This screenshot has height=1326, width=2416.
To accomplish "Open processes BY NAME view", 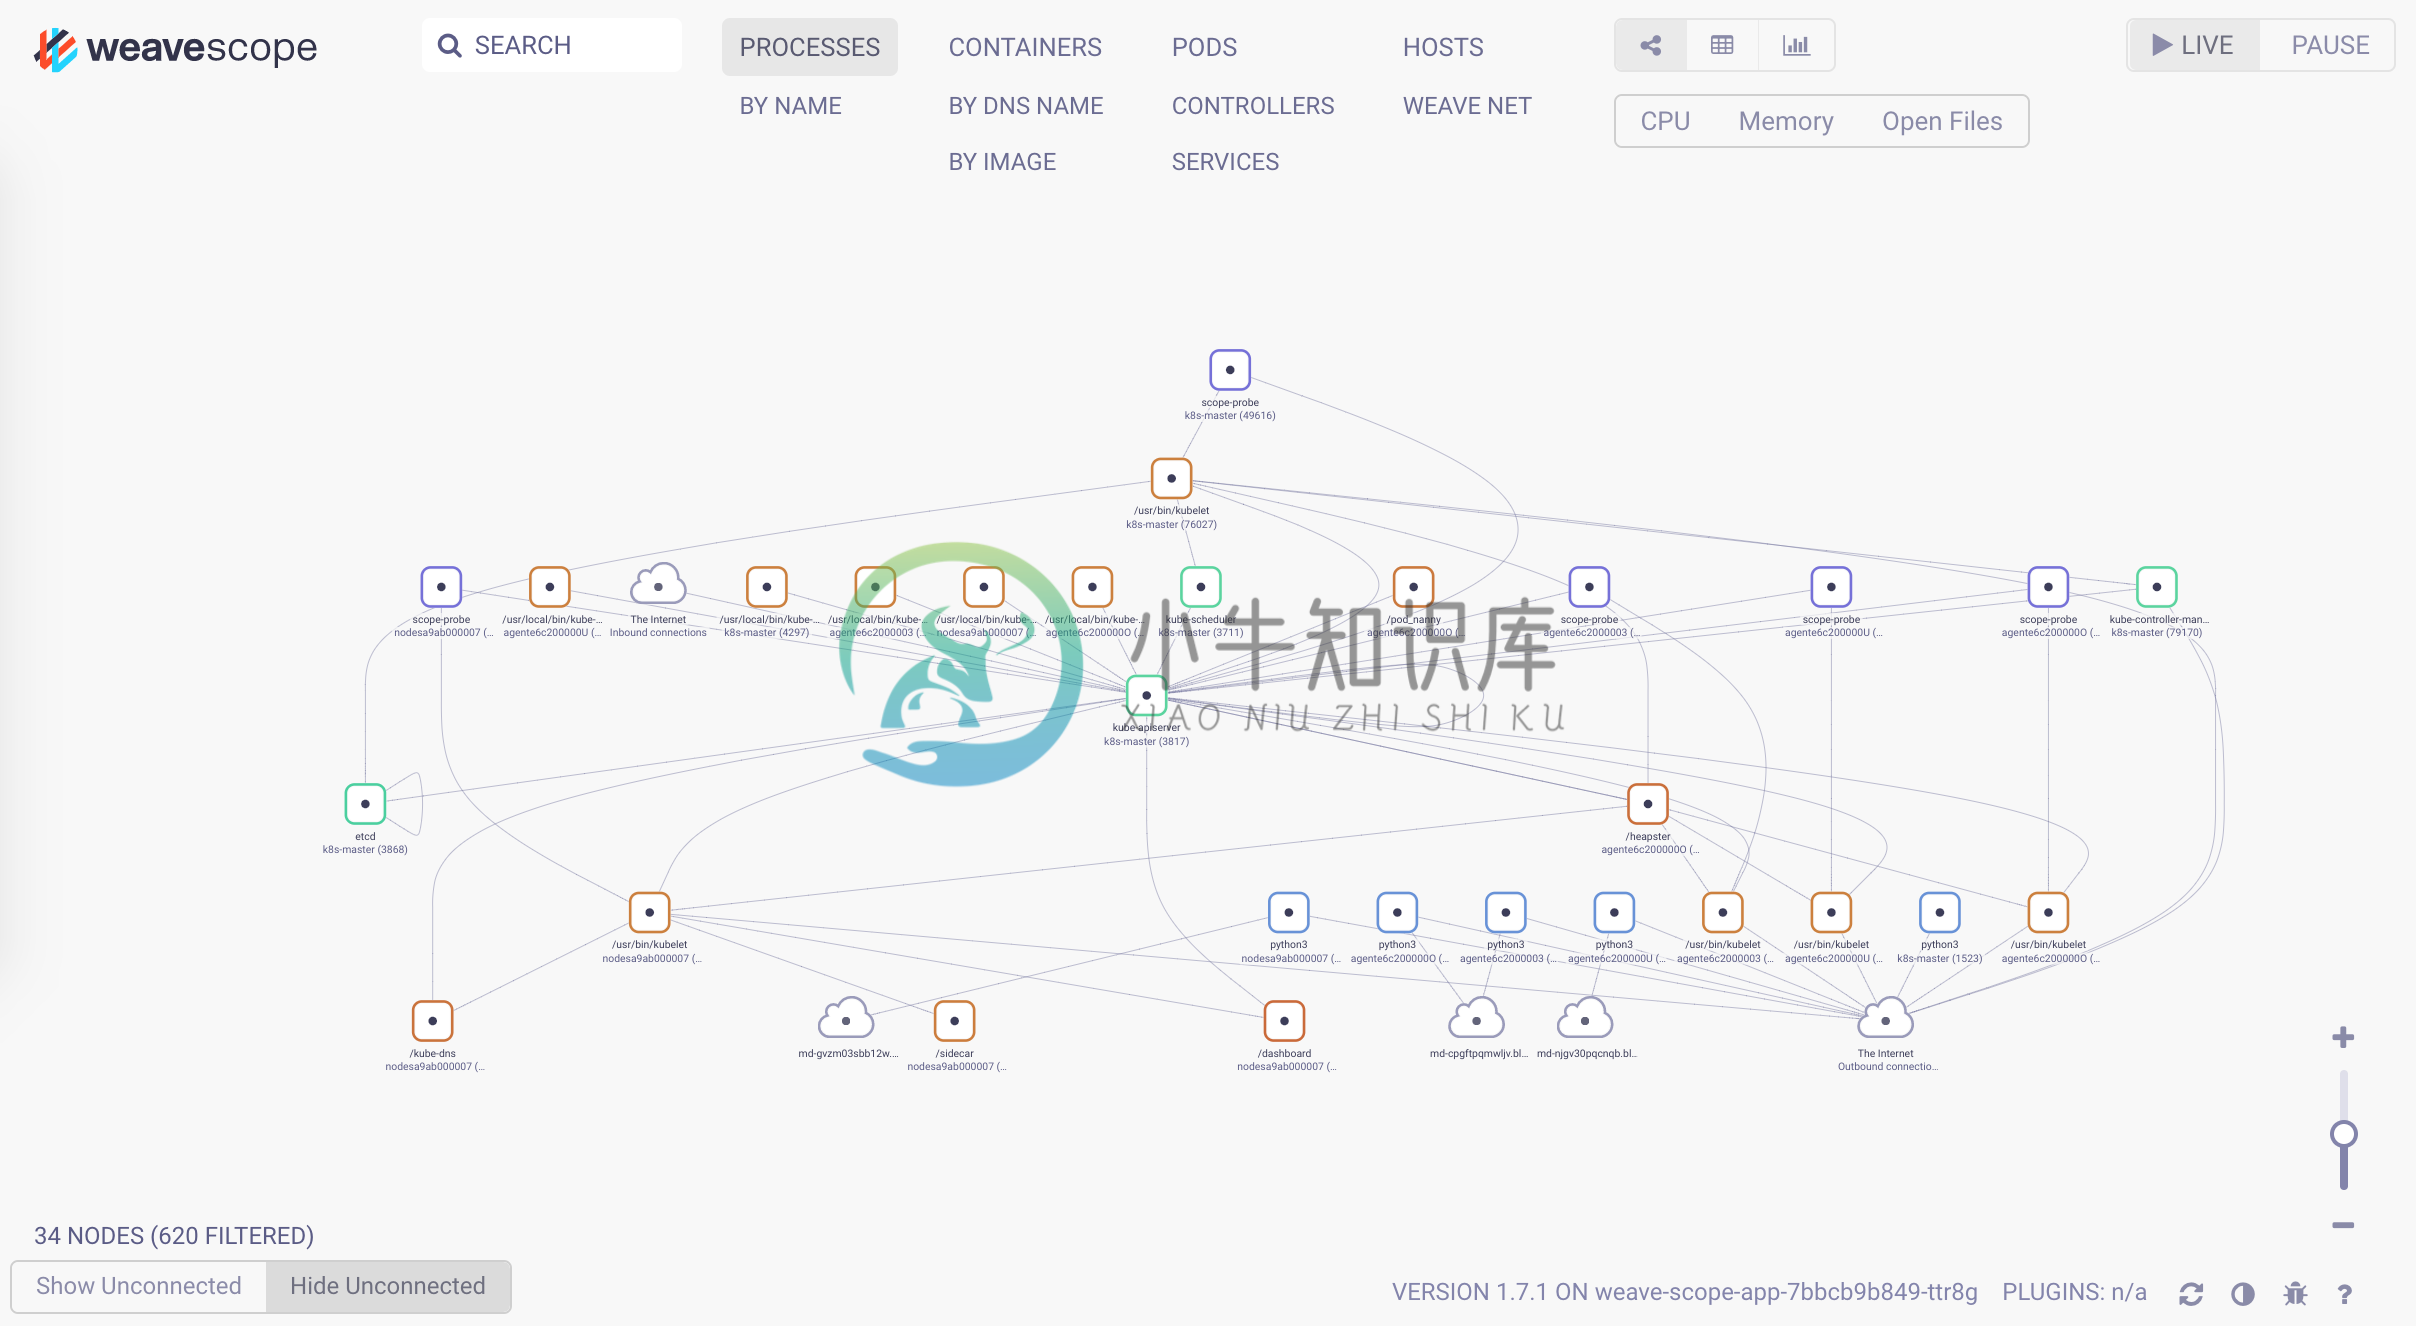I will point(790,106).
